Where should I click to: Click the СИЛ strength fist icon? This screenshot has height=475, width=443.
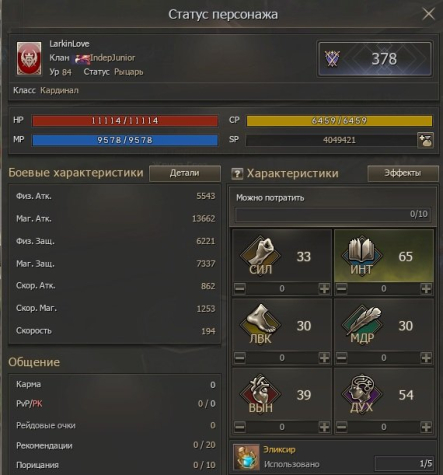[260, 254]
